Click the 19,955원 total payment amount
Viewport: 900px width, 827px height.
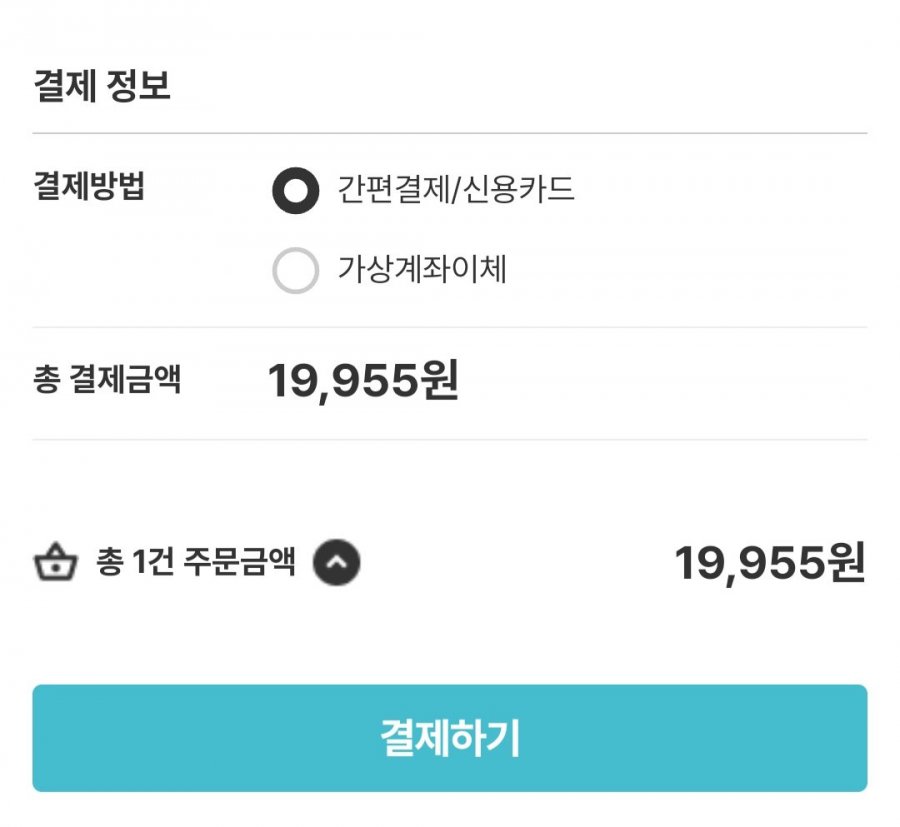pos(363,380)
